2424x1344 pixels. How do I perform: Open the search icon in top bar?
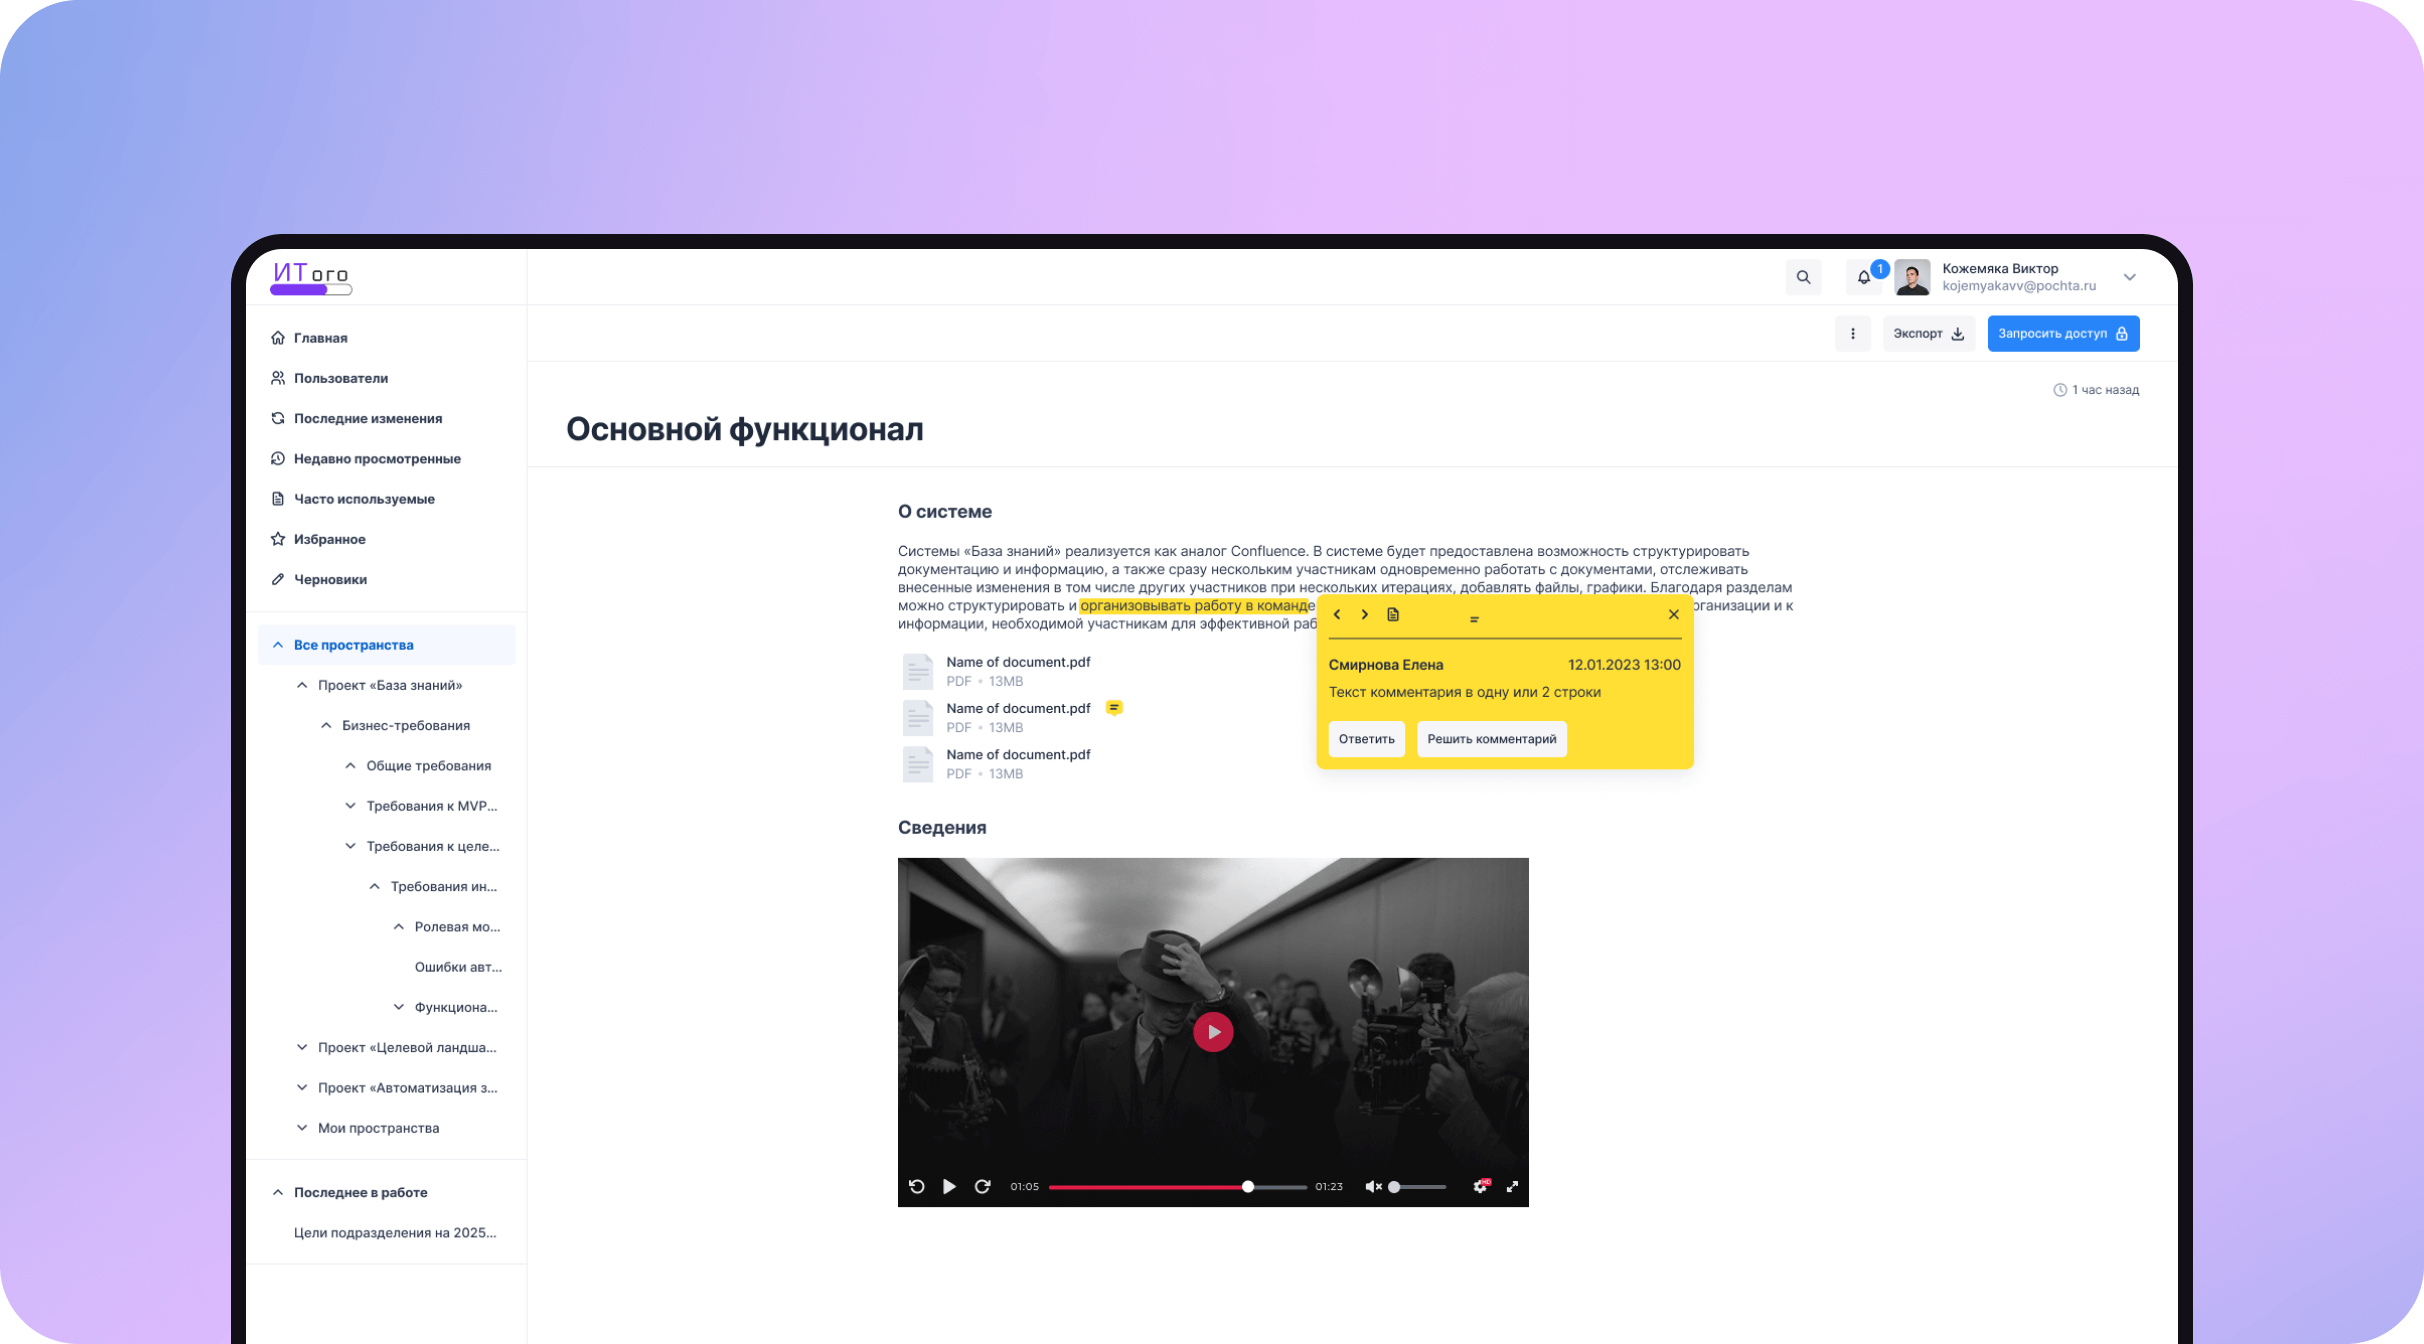(1803, 277)
